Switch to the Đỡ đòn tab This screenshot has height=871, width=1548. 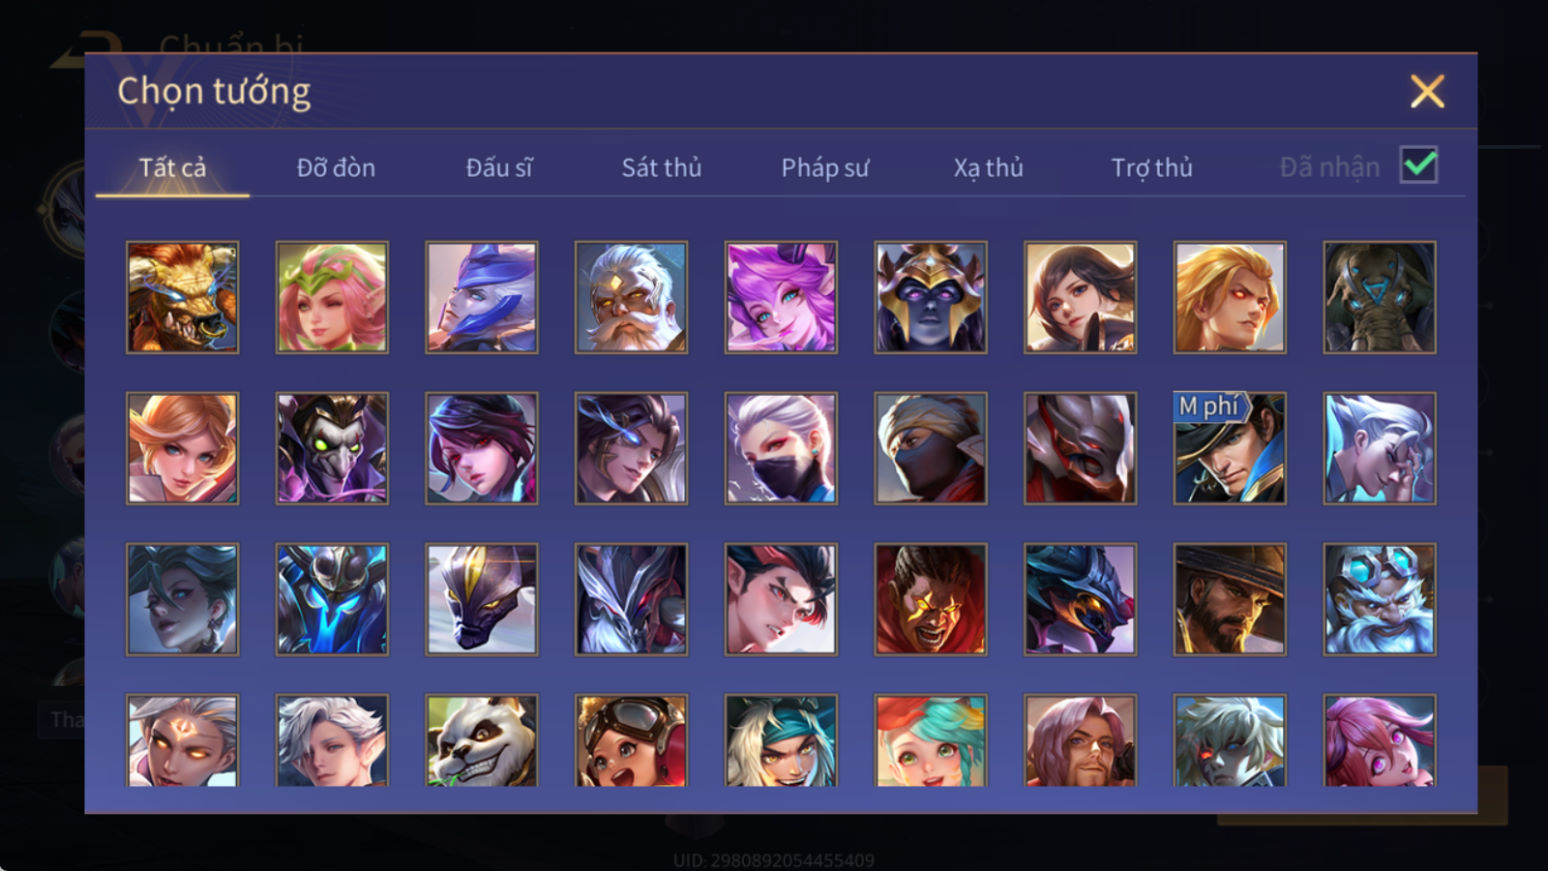point(336,168)
